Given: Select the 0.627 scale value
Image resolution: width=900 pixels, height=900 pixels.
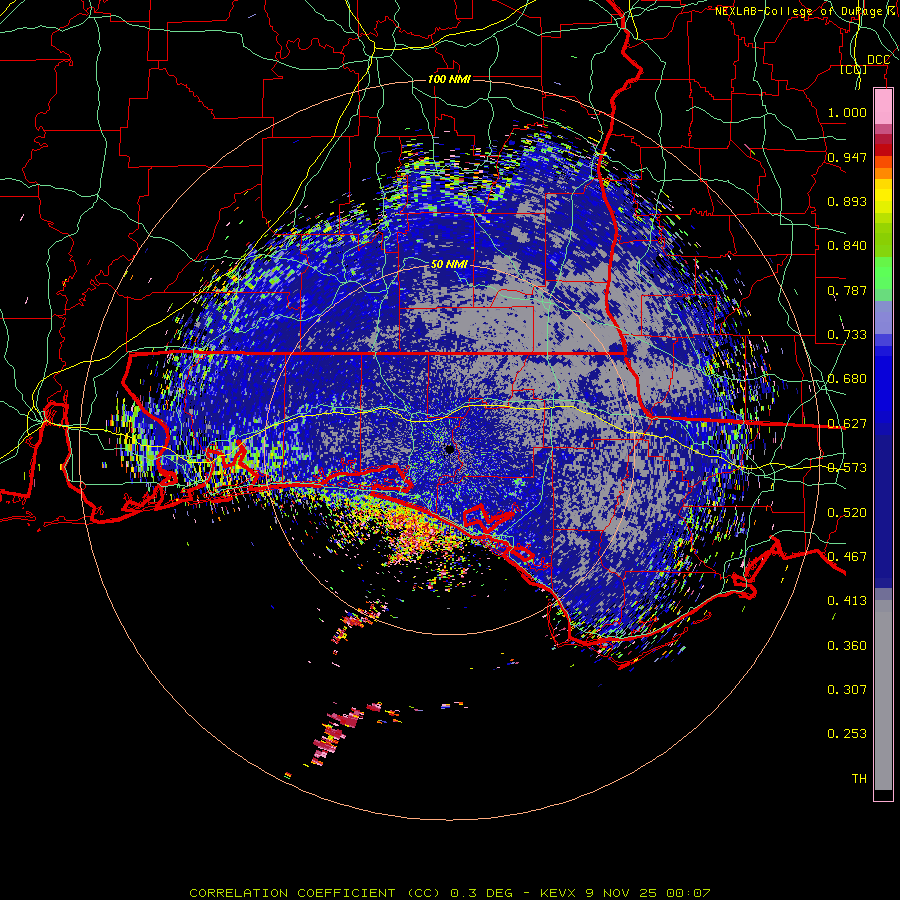Looking at the screenshot, I should [847, 424].
